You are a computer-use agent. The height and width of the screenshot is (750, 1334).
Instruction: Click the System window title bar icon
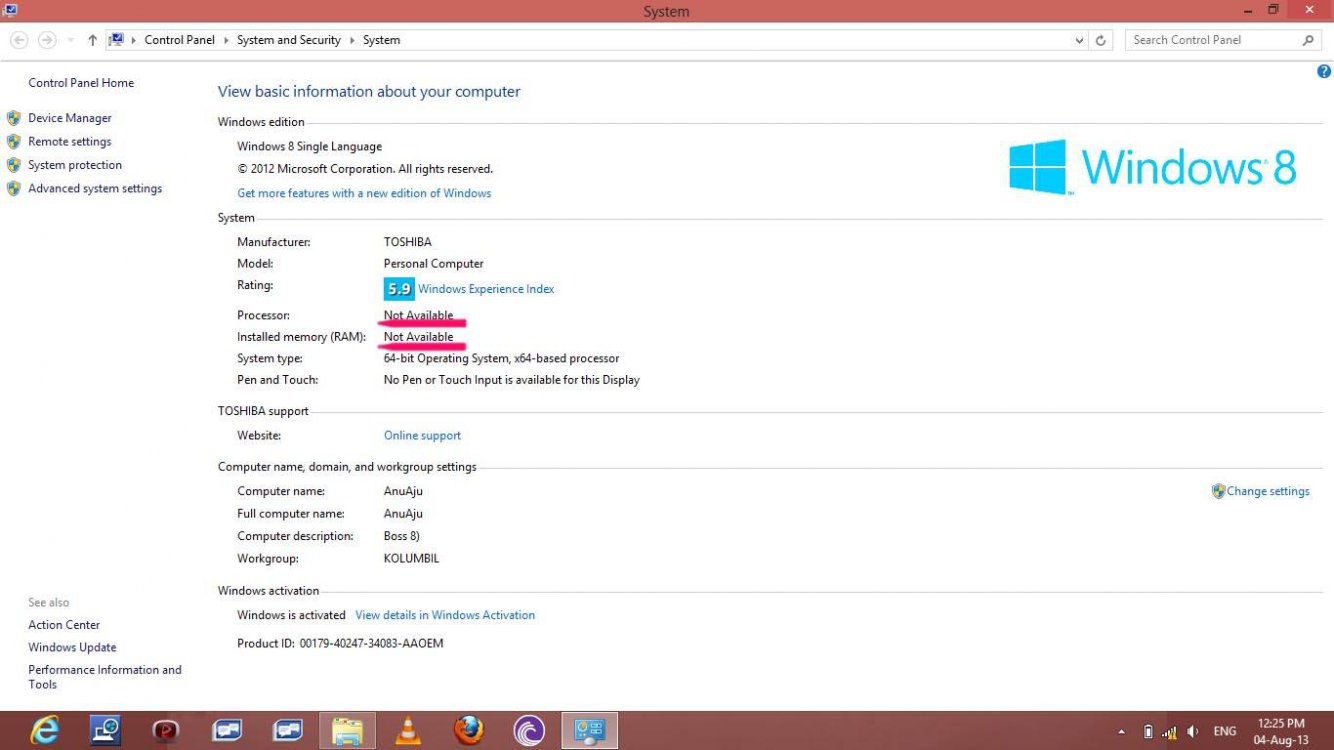10,10
